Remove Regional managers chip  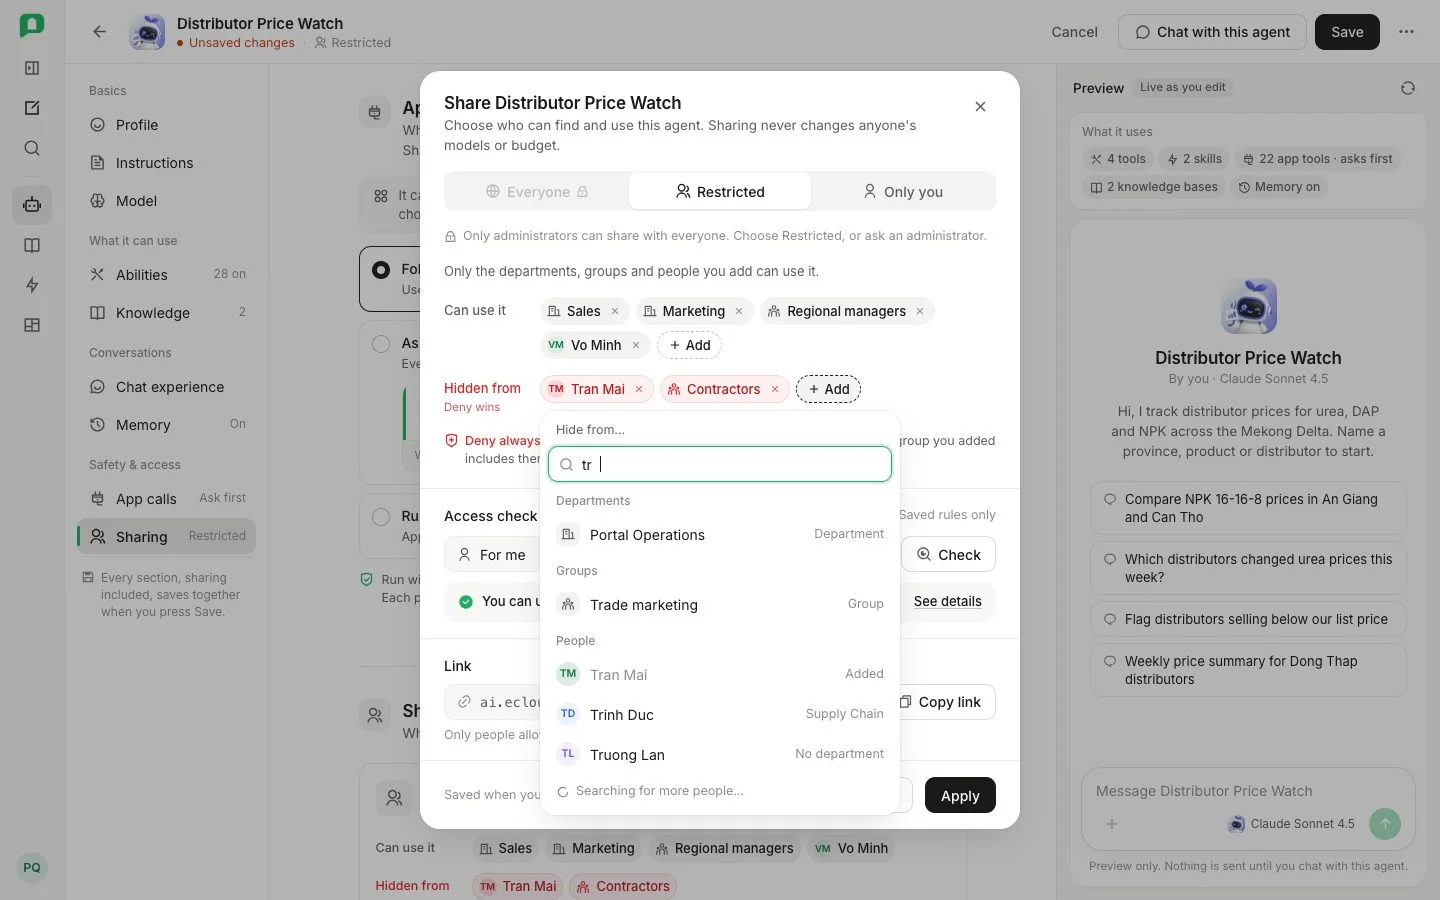[920, 311]
